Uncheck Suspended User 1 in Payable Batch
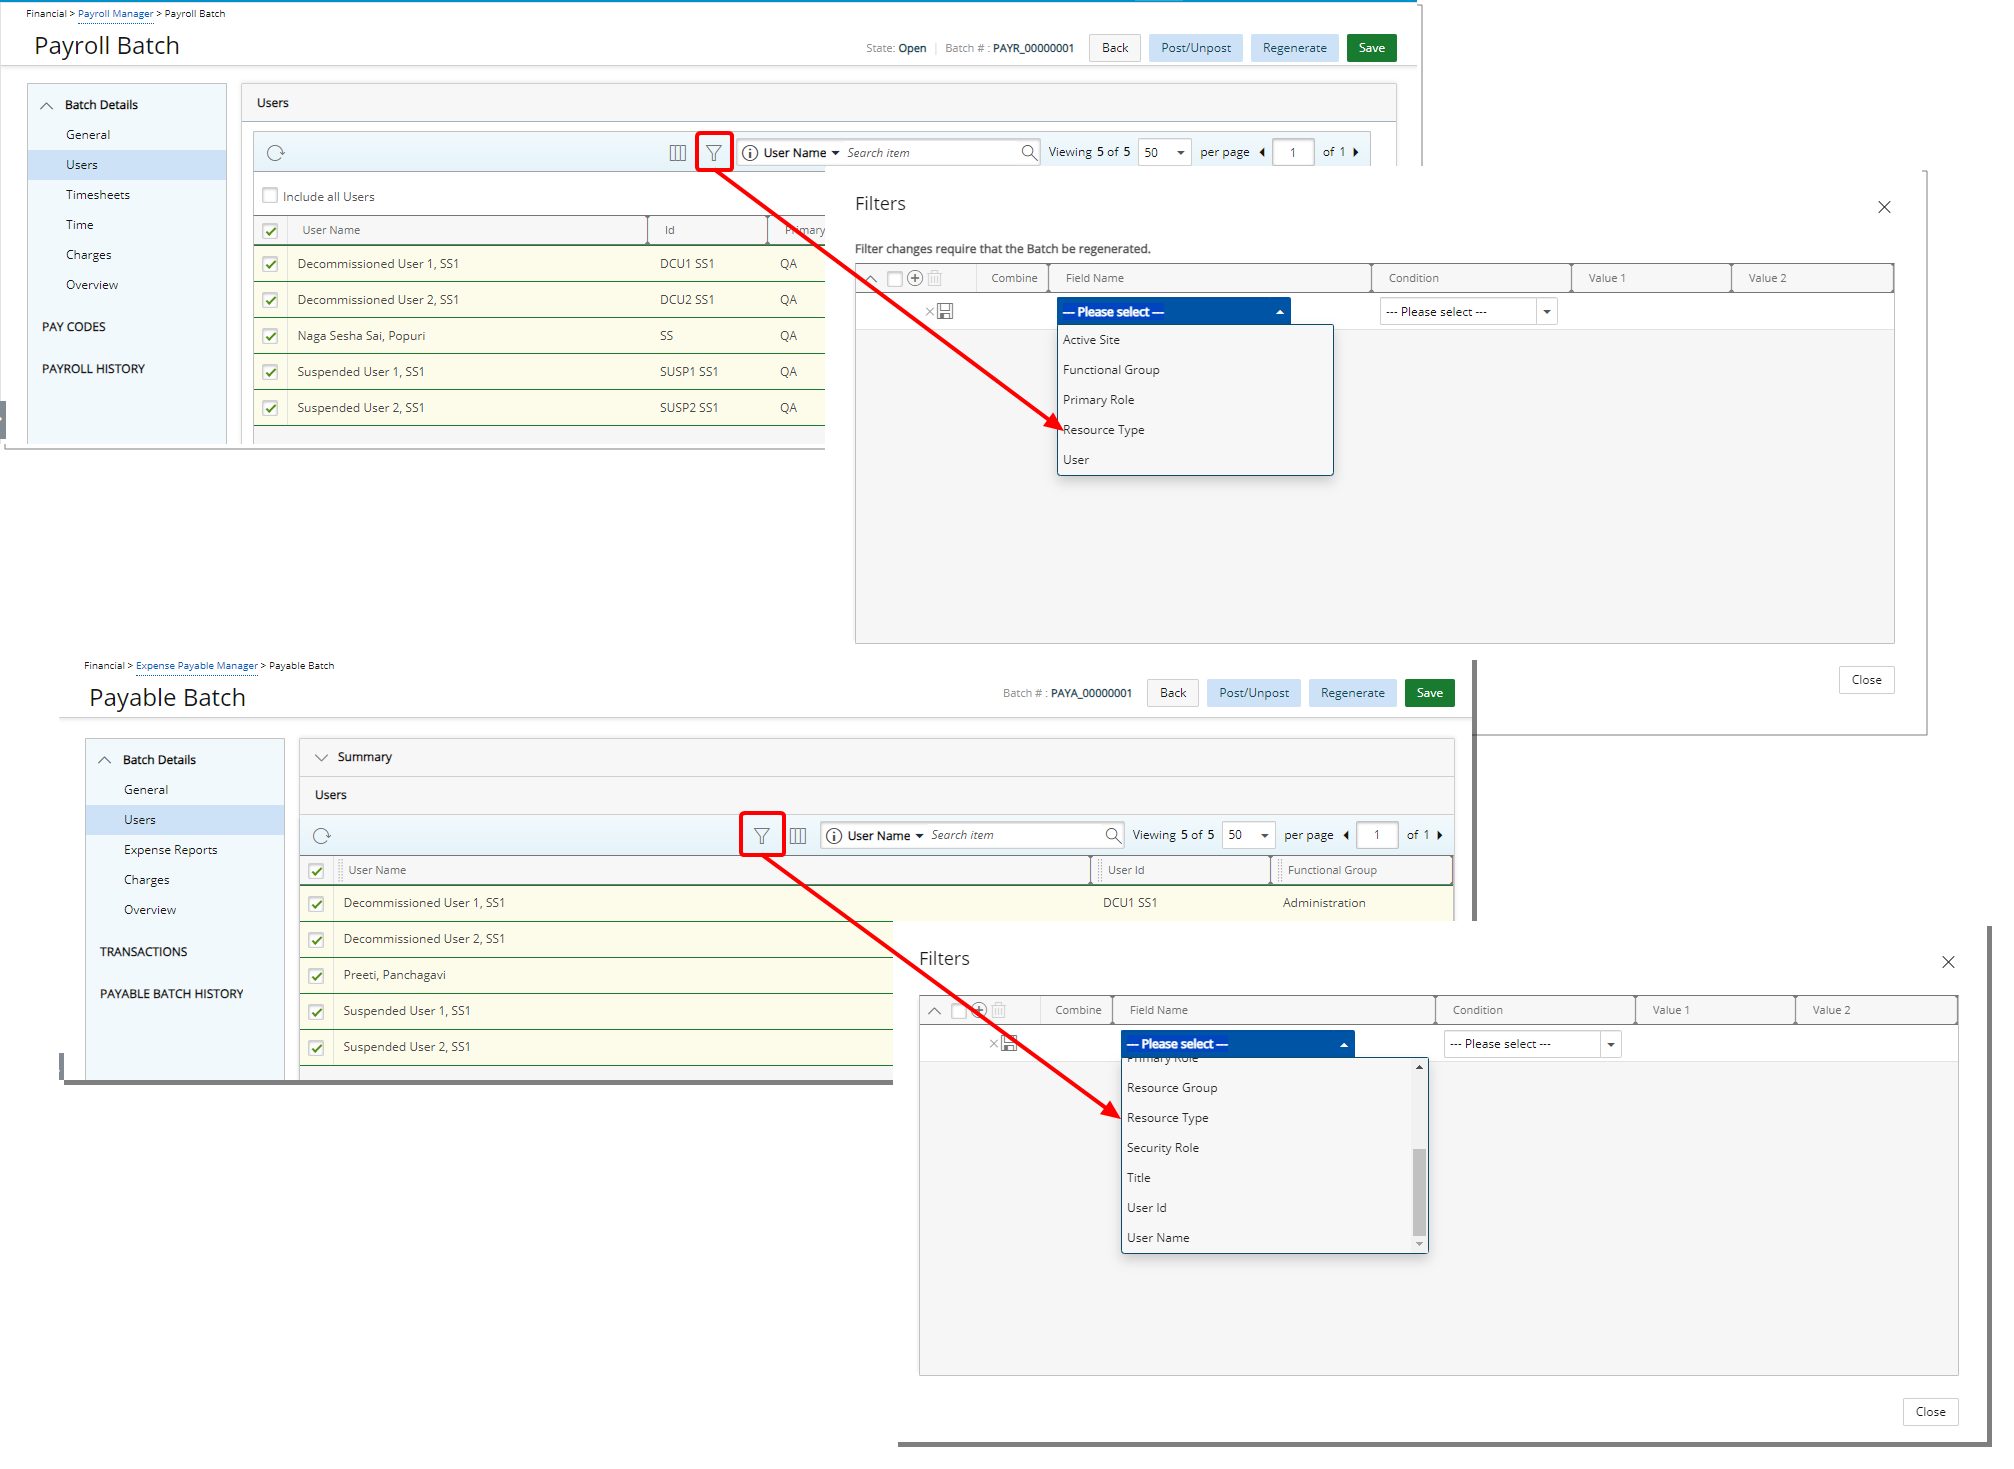 point(316,1012)
